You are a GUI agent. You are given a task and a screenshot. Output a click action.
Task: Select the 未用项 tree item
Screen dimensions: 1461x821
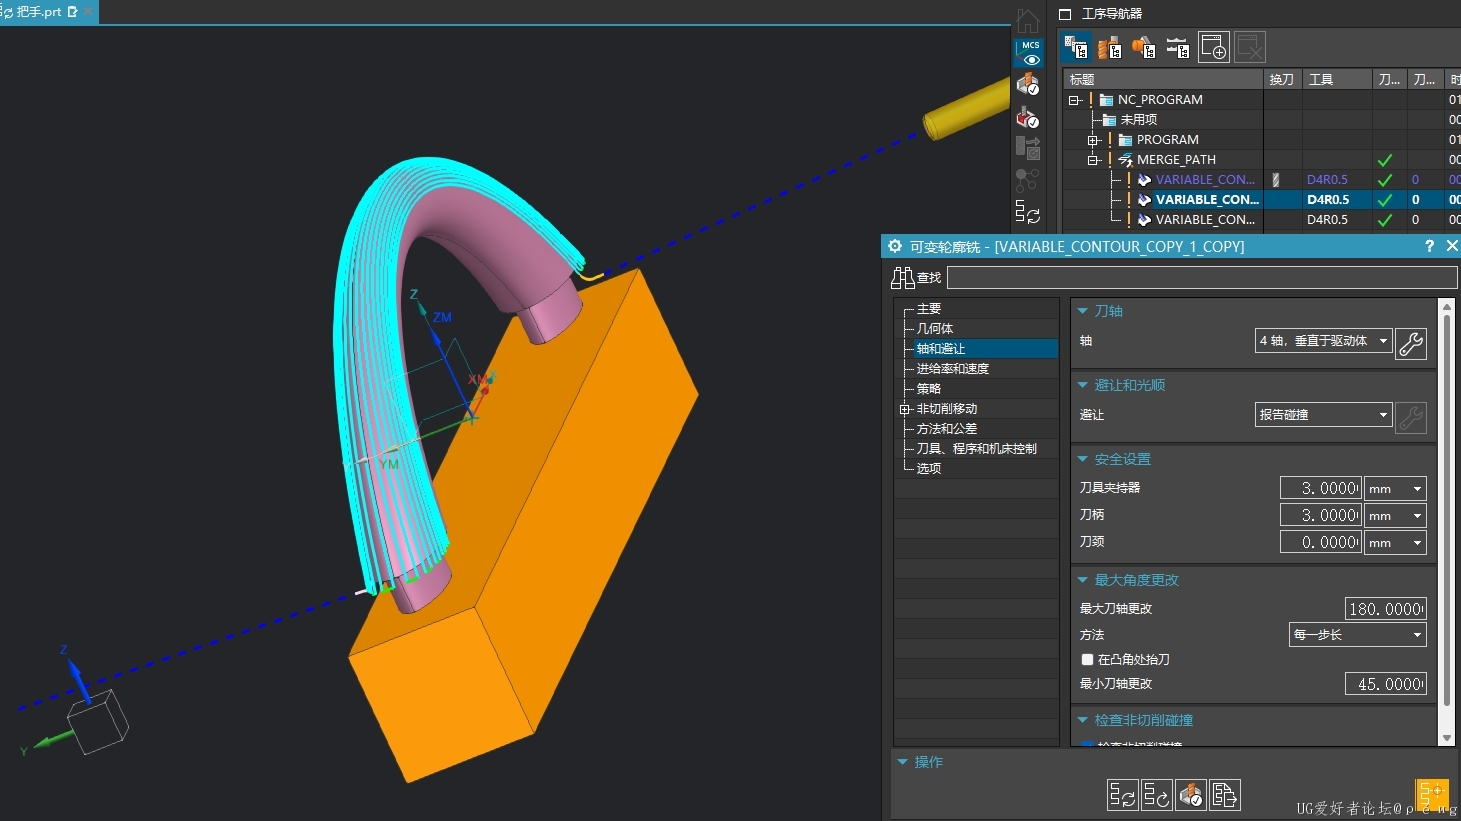[1139, 120]
